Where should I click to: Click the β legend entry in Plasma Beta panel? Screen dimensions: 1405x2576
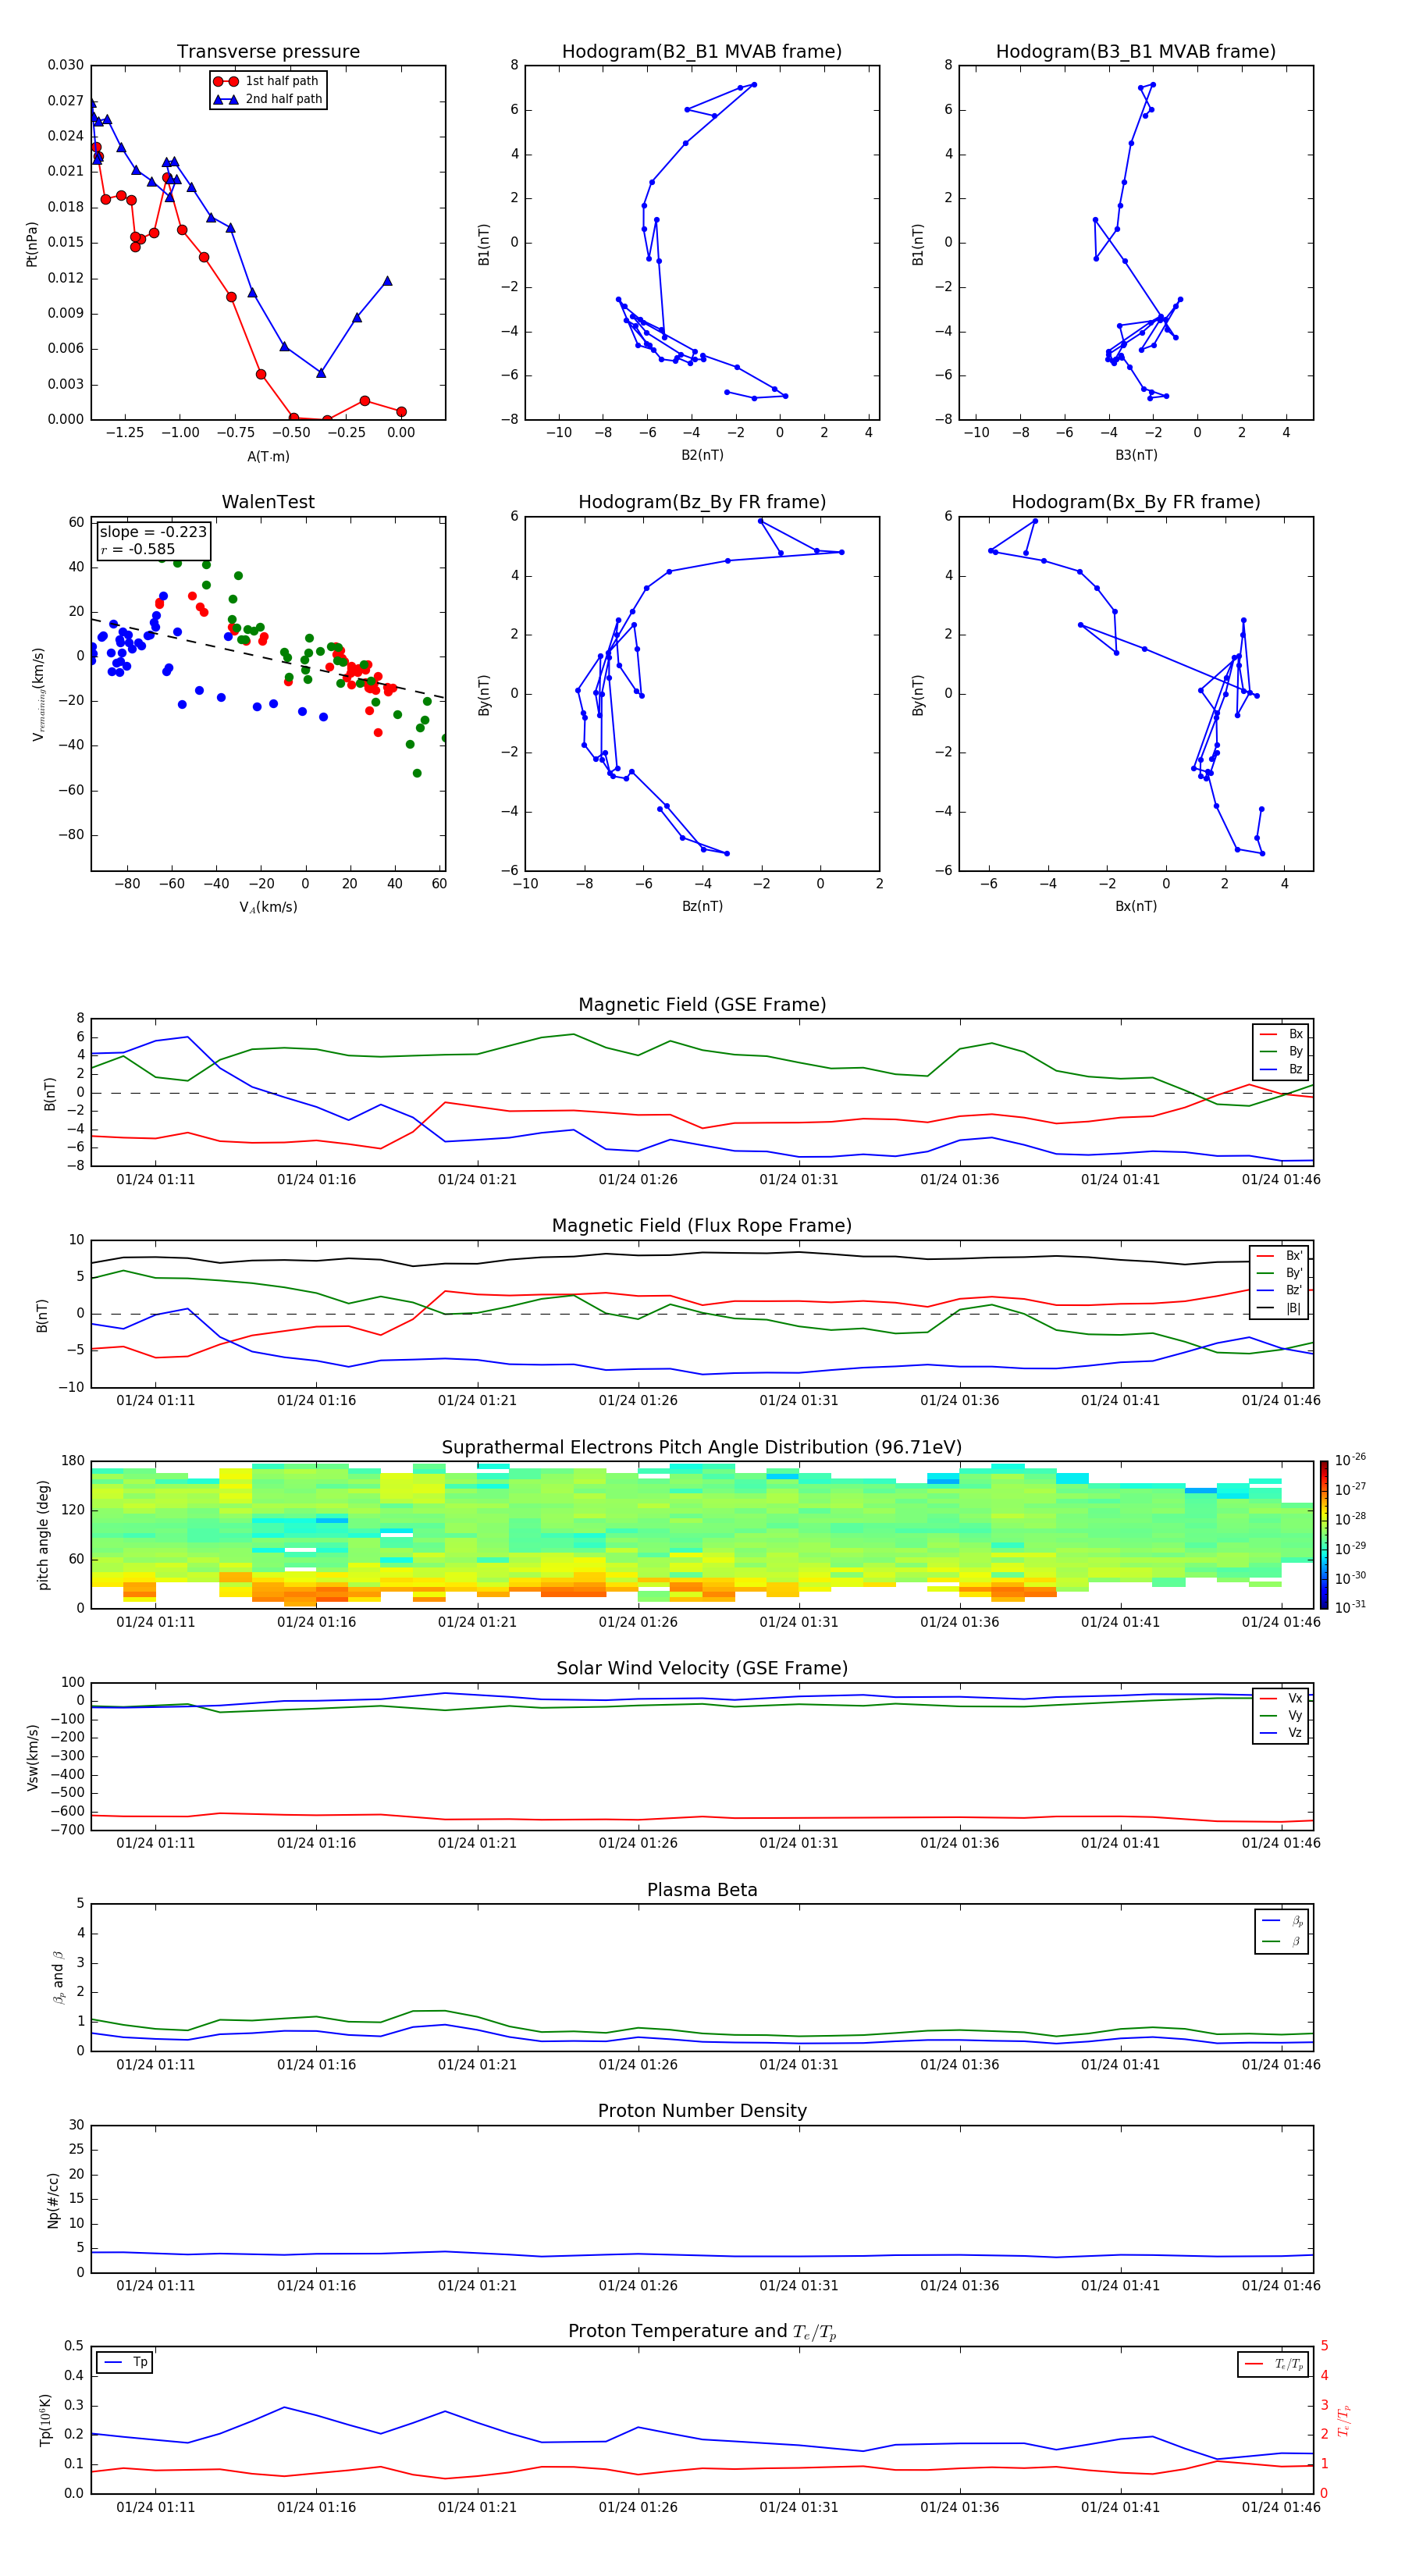coord(1282,1941)
